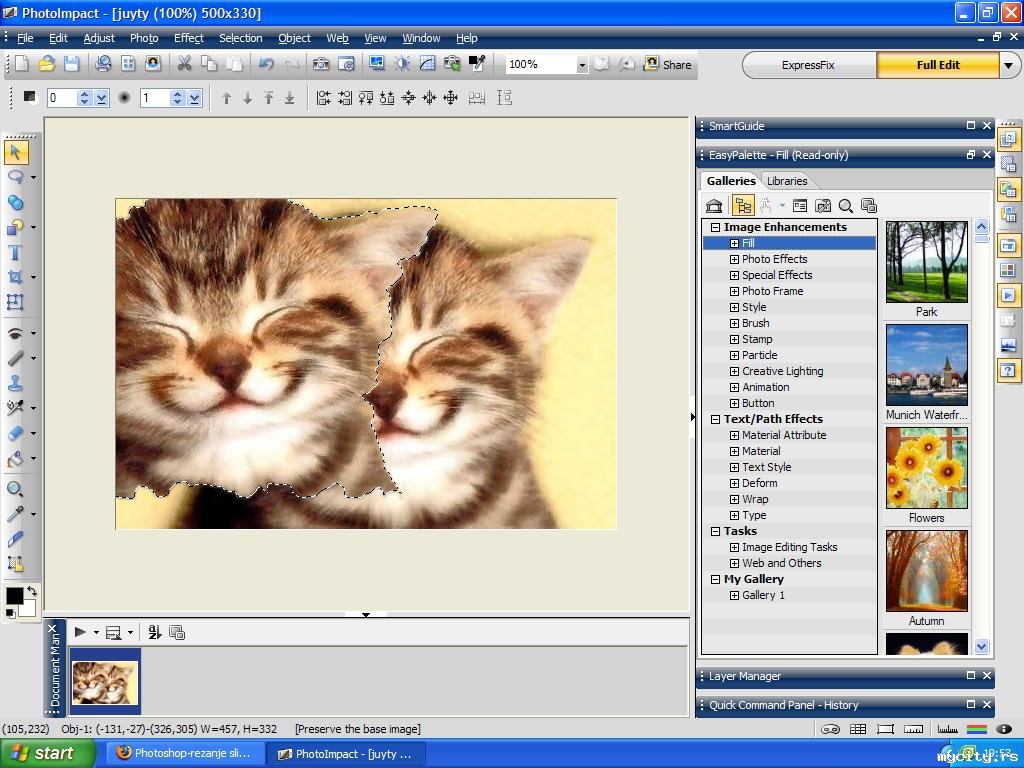Switch to Full Edit mode
This screenshot has width=1024, height=768.
coord(937,65)
